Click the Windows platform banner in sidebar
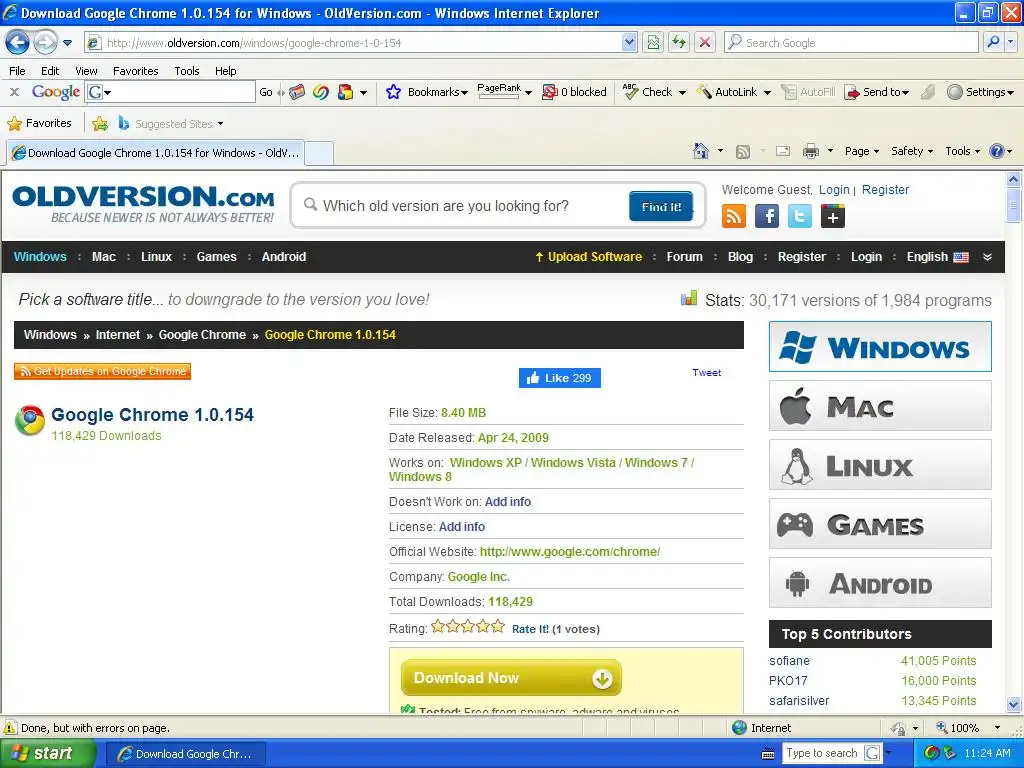1024x768 pixels. 880,347
